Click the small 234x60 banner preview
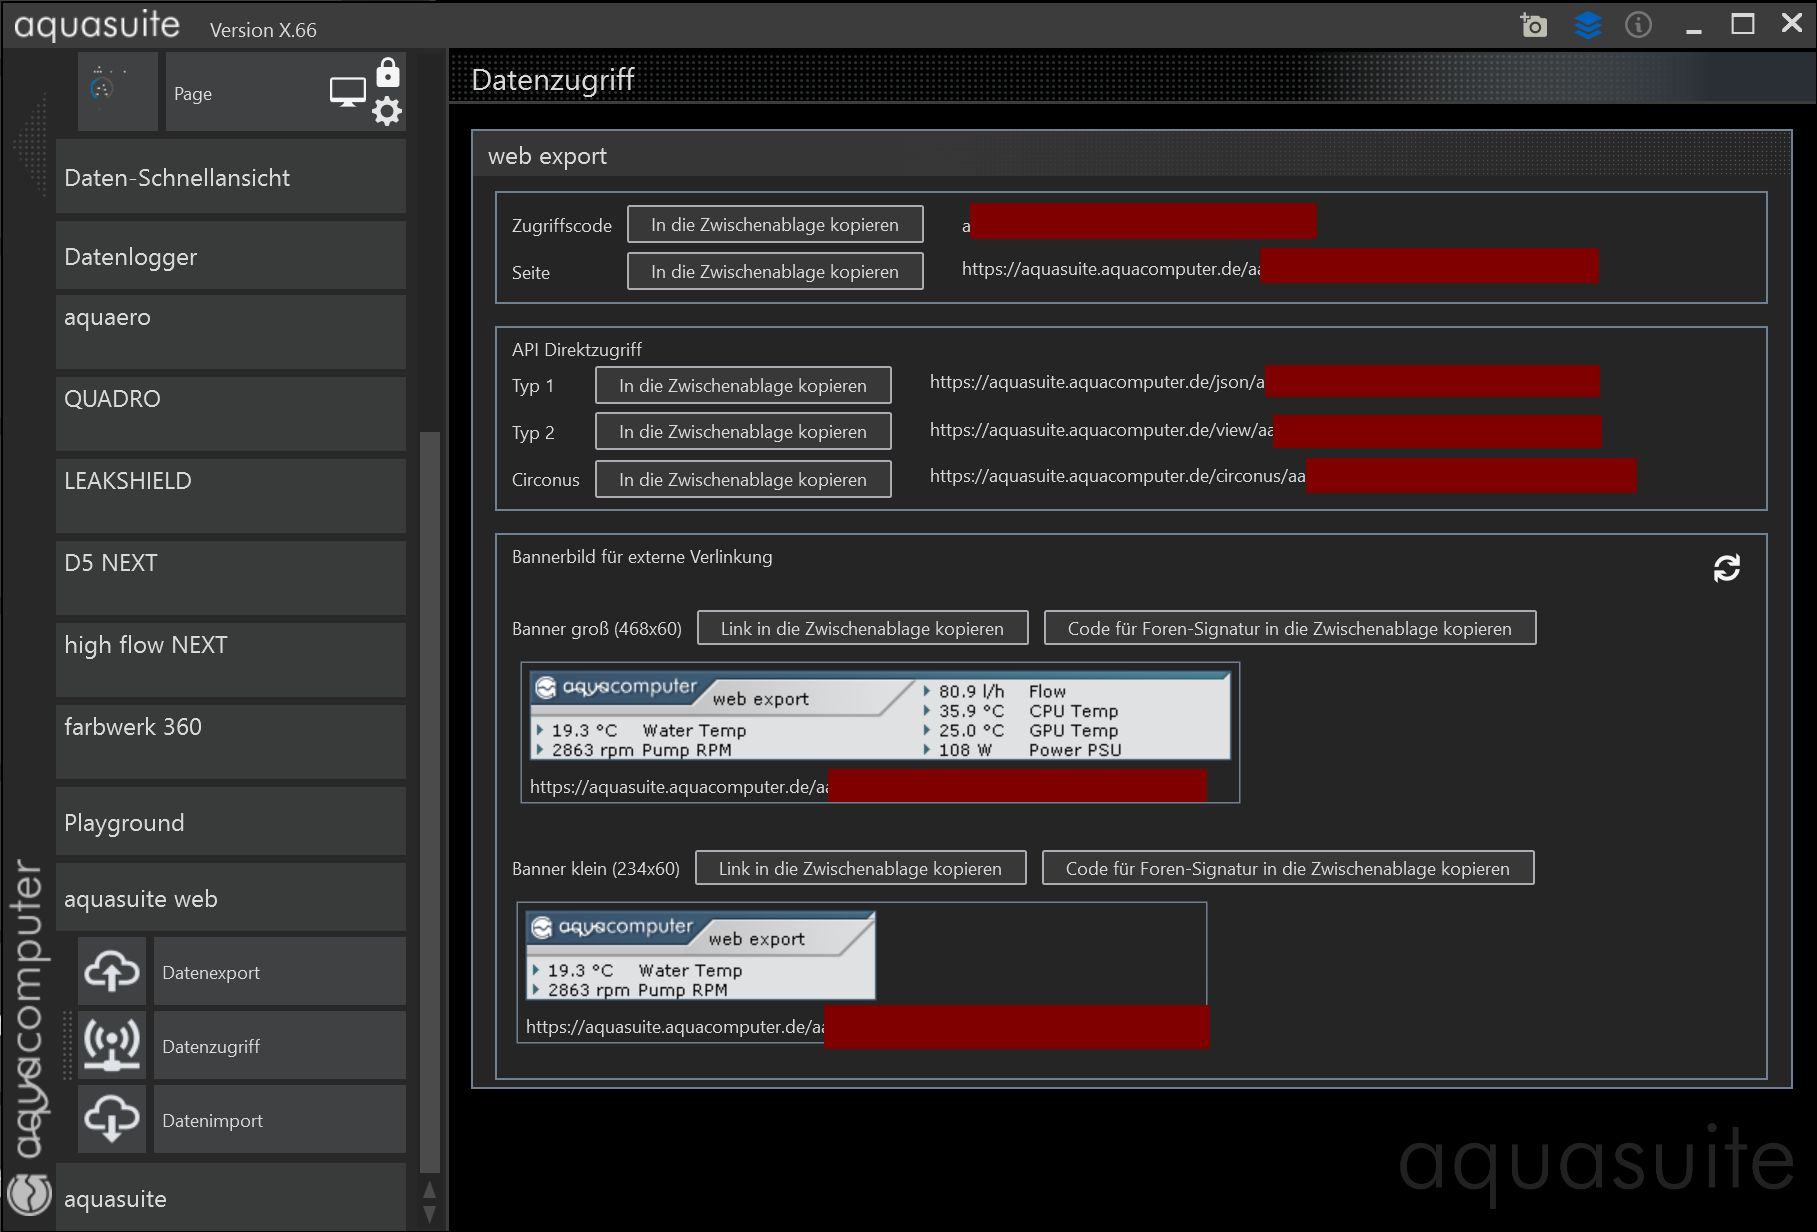 tap(701, 955)
